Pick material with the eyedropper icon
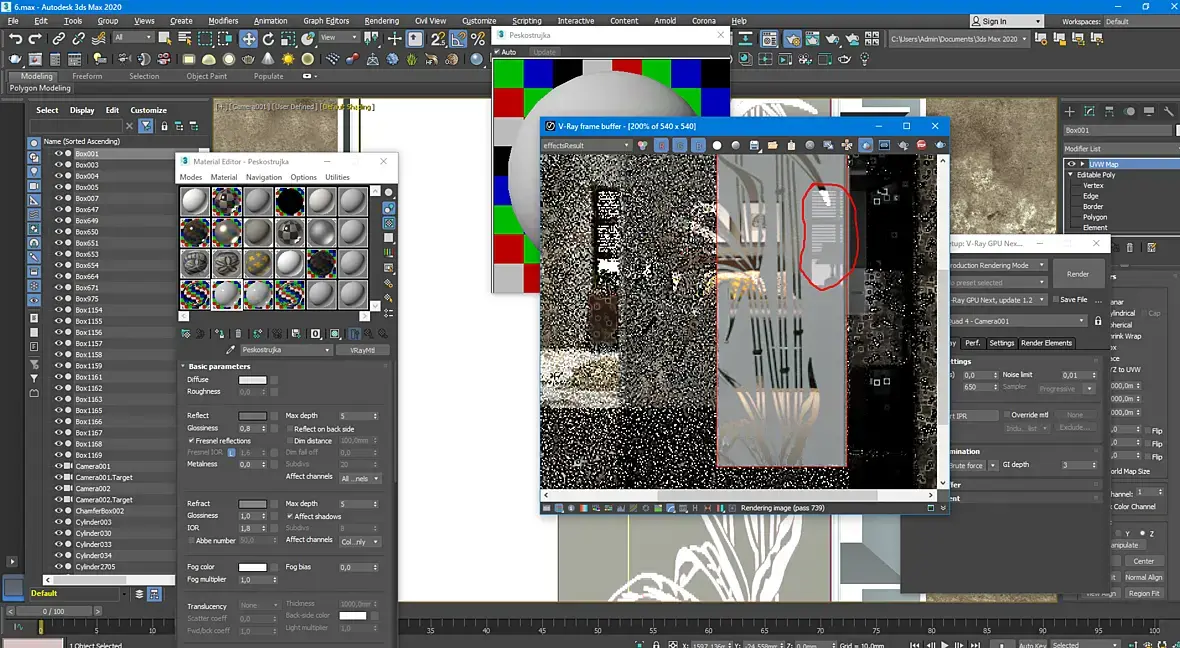1180x648 pixels. click(x=231, y=350)
